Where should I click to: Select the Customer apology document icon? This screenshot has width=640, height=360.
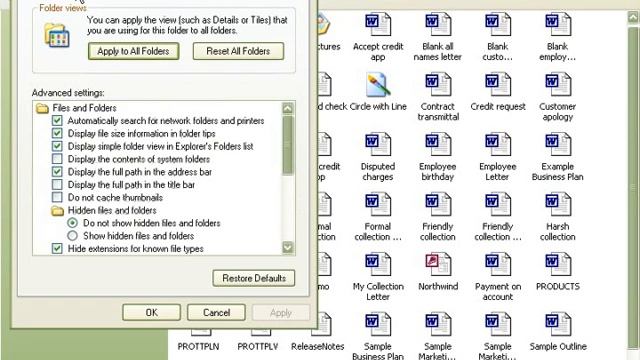click(558, 84)
